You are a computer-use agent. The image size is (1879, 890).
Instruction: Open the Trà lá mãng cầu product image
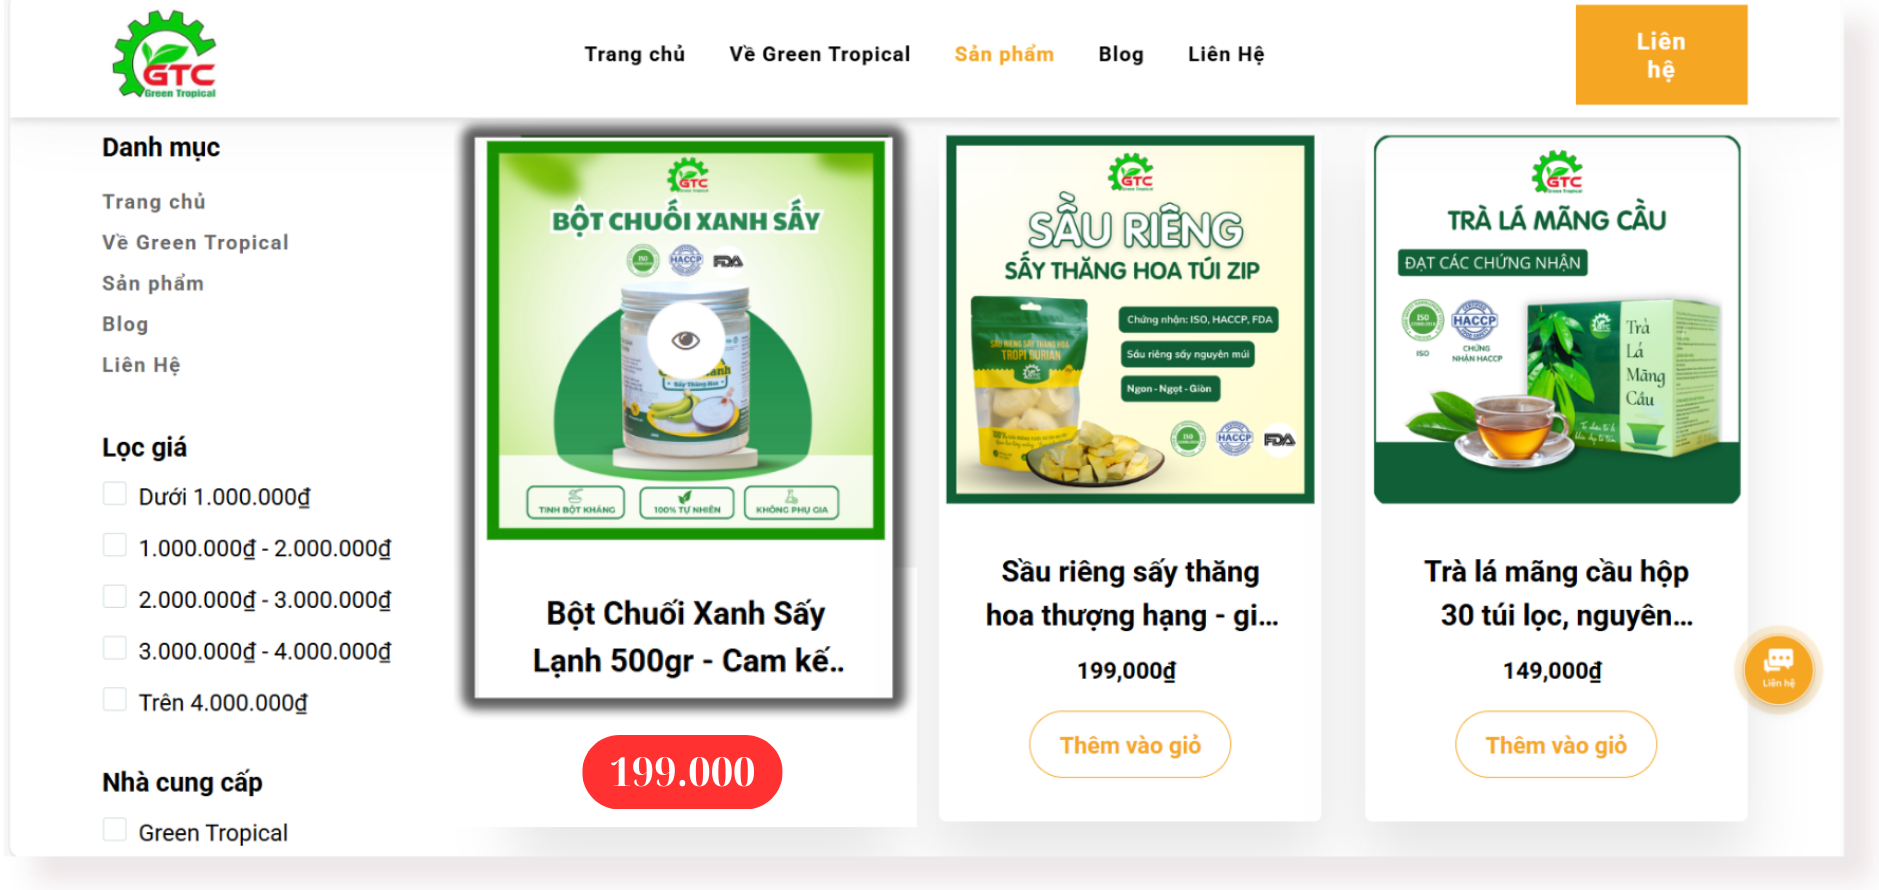pos(1557,319)
